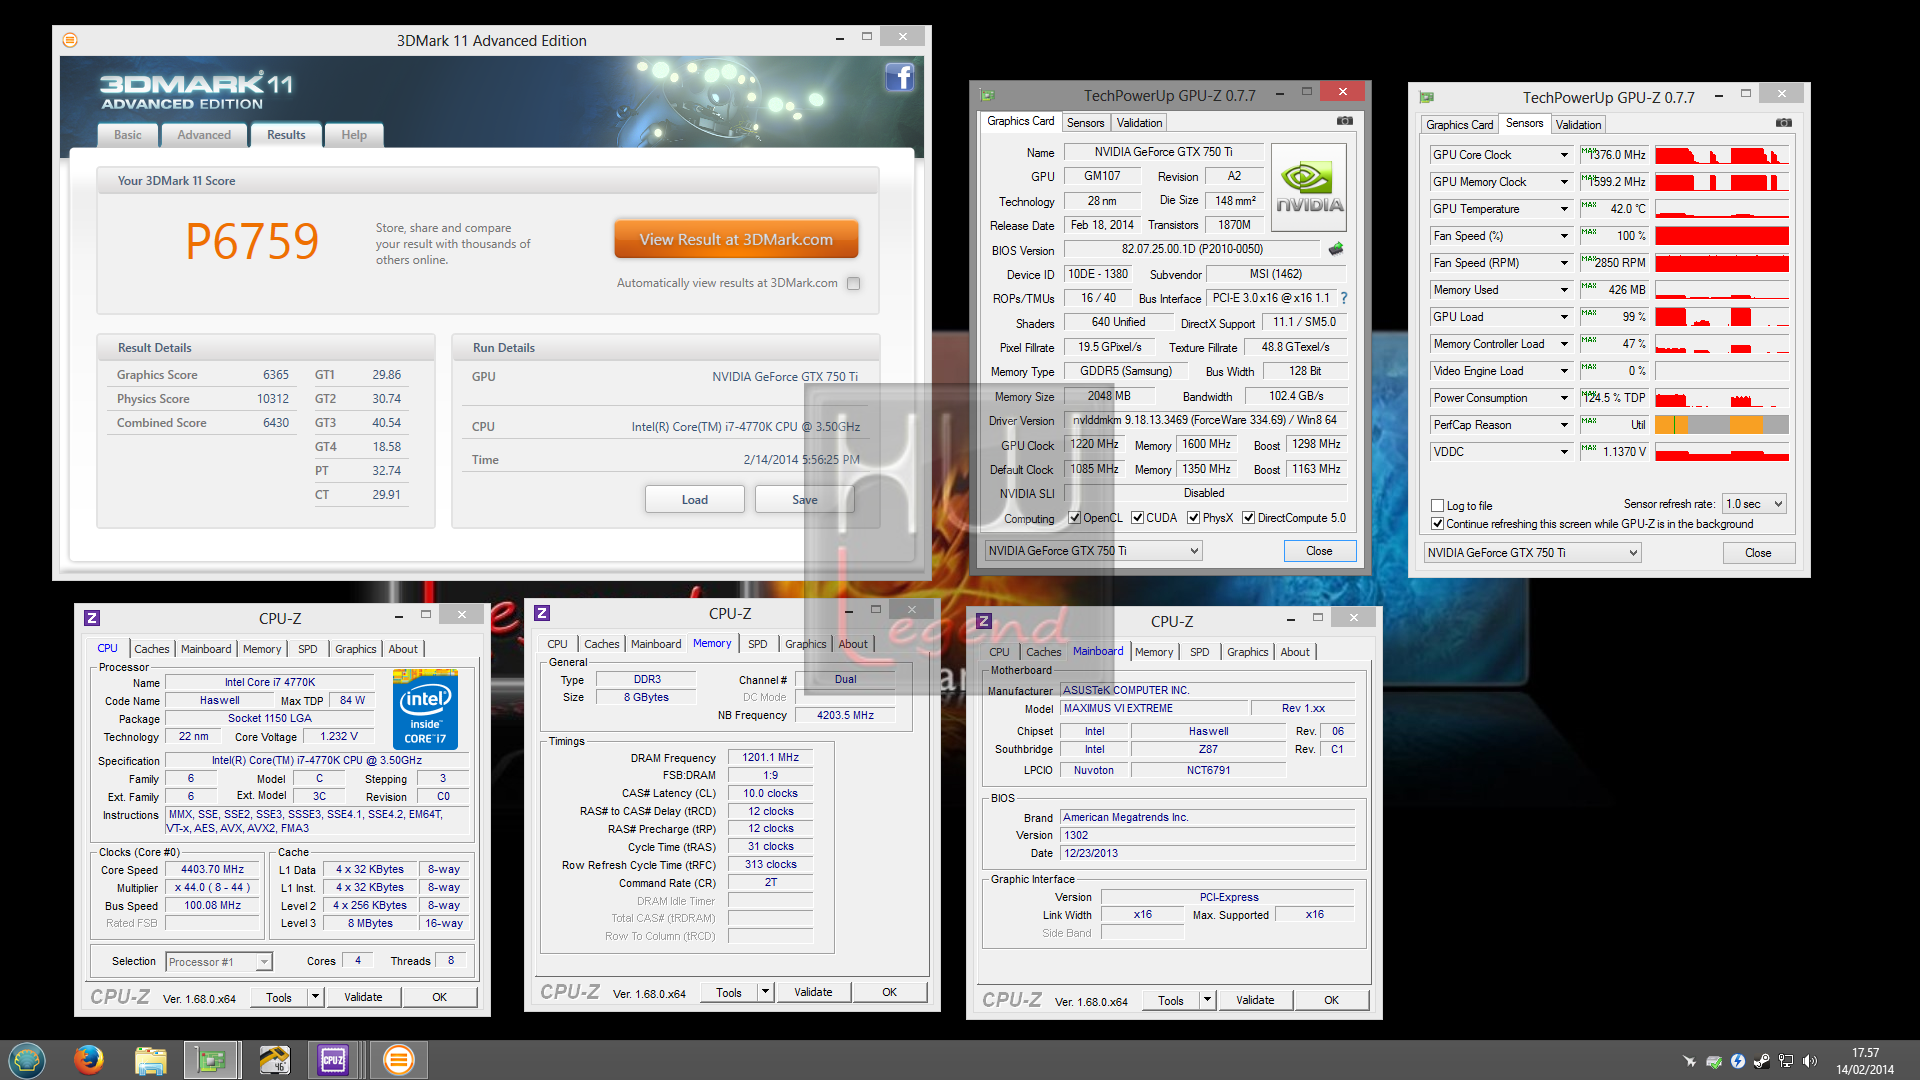Enable Log to file checkbox
The width and height of the screenshot is (1920, 1080).
pyautogui.click(x=1437, y=506)
